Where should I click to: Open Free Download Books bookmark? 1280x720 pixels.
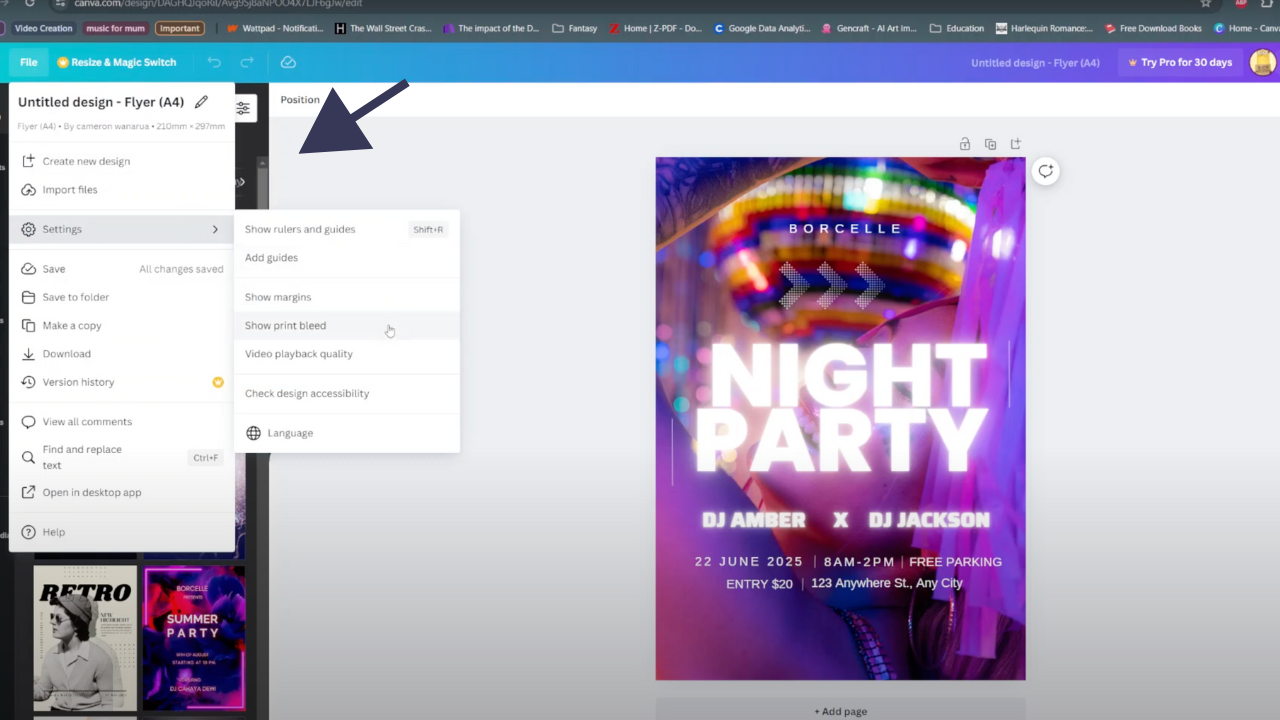[1153, 28]
